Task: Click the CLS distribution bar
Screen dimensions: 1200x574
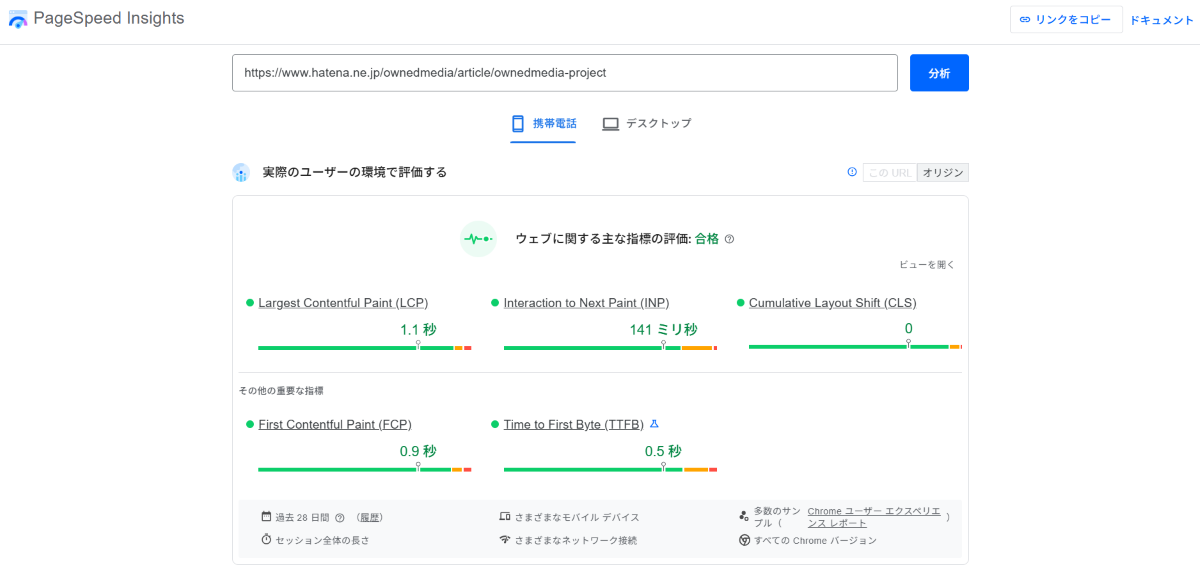Action: coord(855,347)
